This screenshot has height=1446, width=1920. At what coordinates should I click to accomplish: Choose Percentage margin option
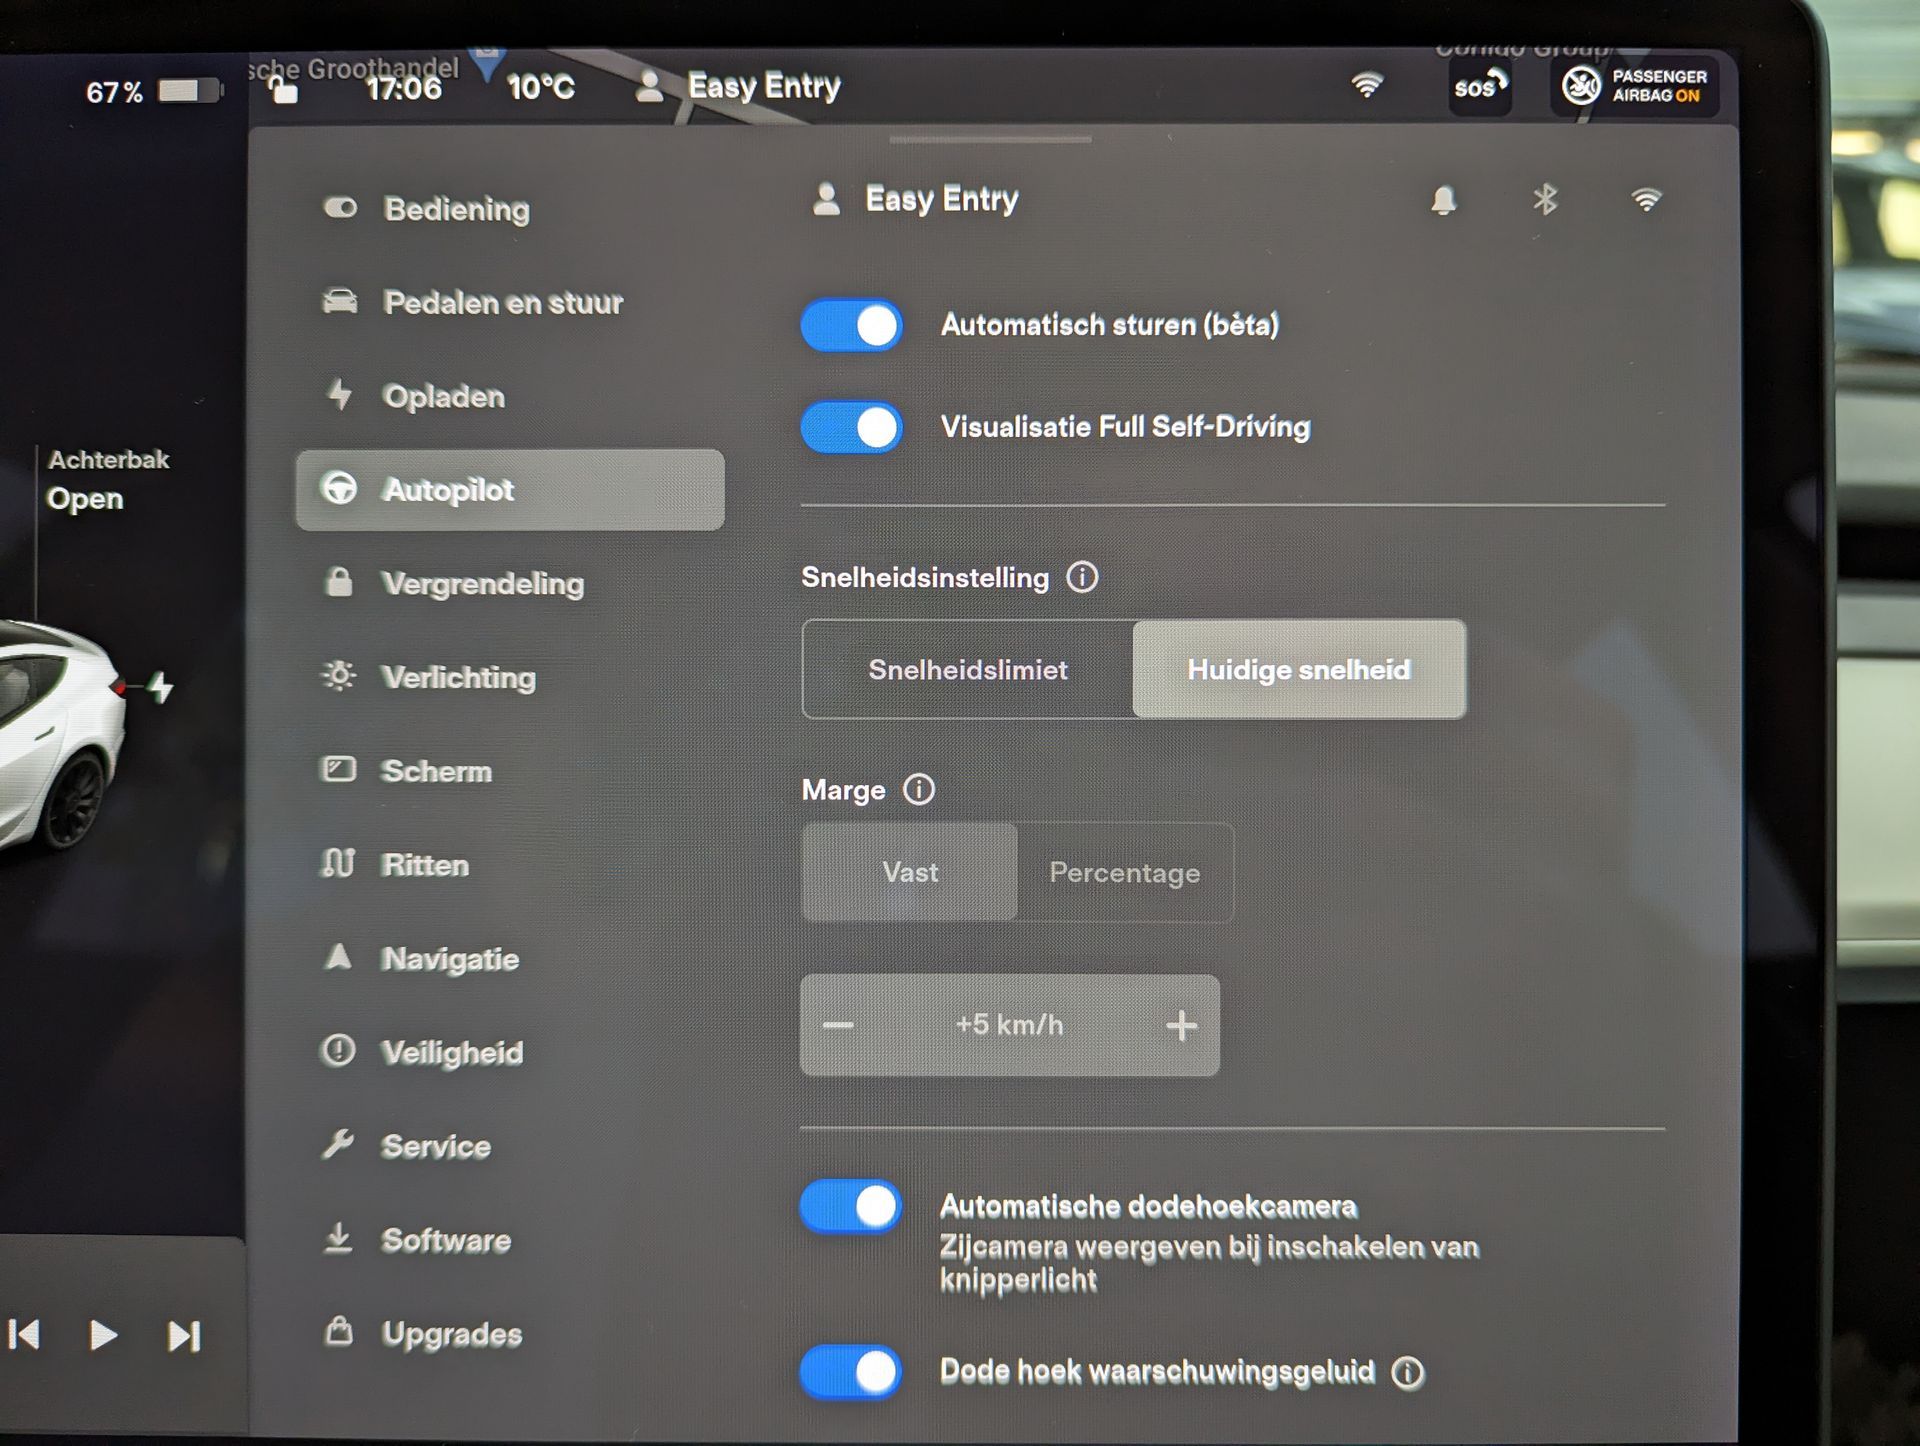pyautogui.click(x=1124, y=873)
